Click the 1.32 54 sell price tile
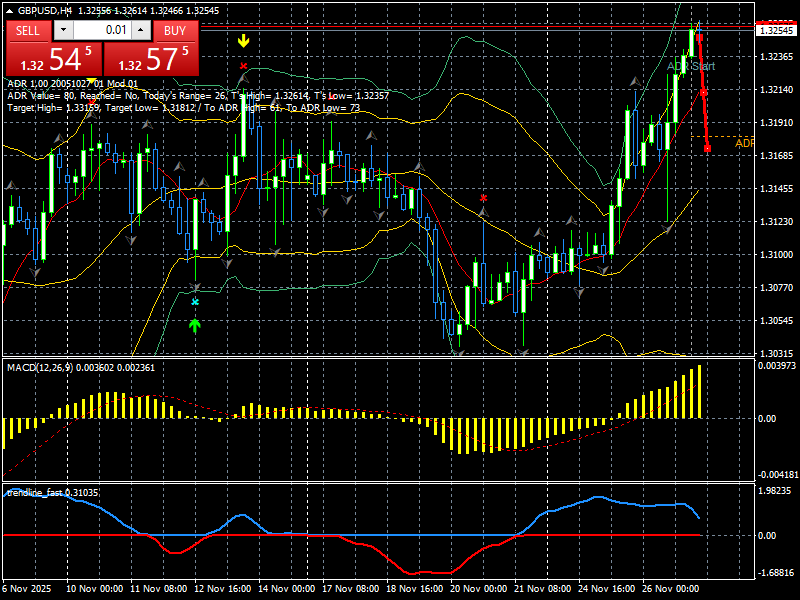 point(54,59)
